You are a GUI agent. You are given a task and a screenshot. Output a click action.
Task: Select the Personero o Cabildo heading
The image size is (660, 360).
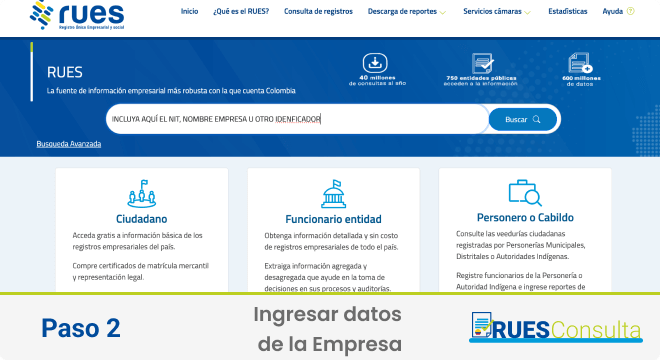[x=525, y=217]
